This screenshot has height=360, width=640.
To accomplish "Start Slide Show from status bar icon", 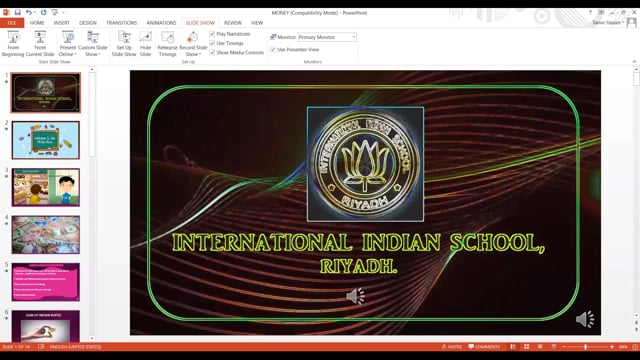I will [x=553, y=347].
